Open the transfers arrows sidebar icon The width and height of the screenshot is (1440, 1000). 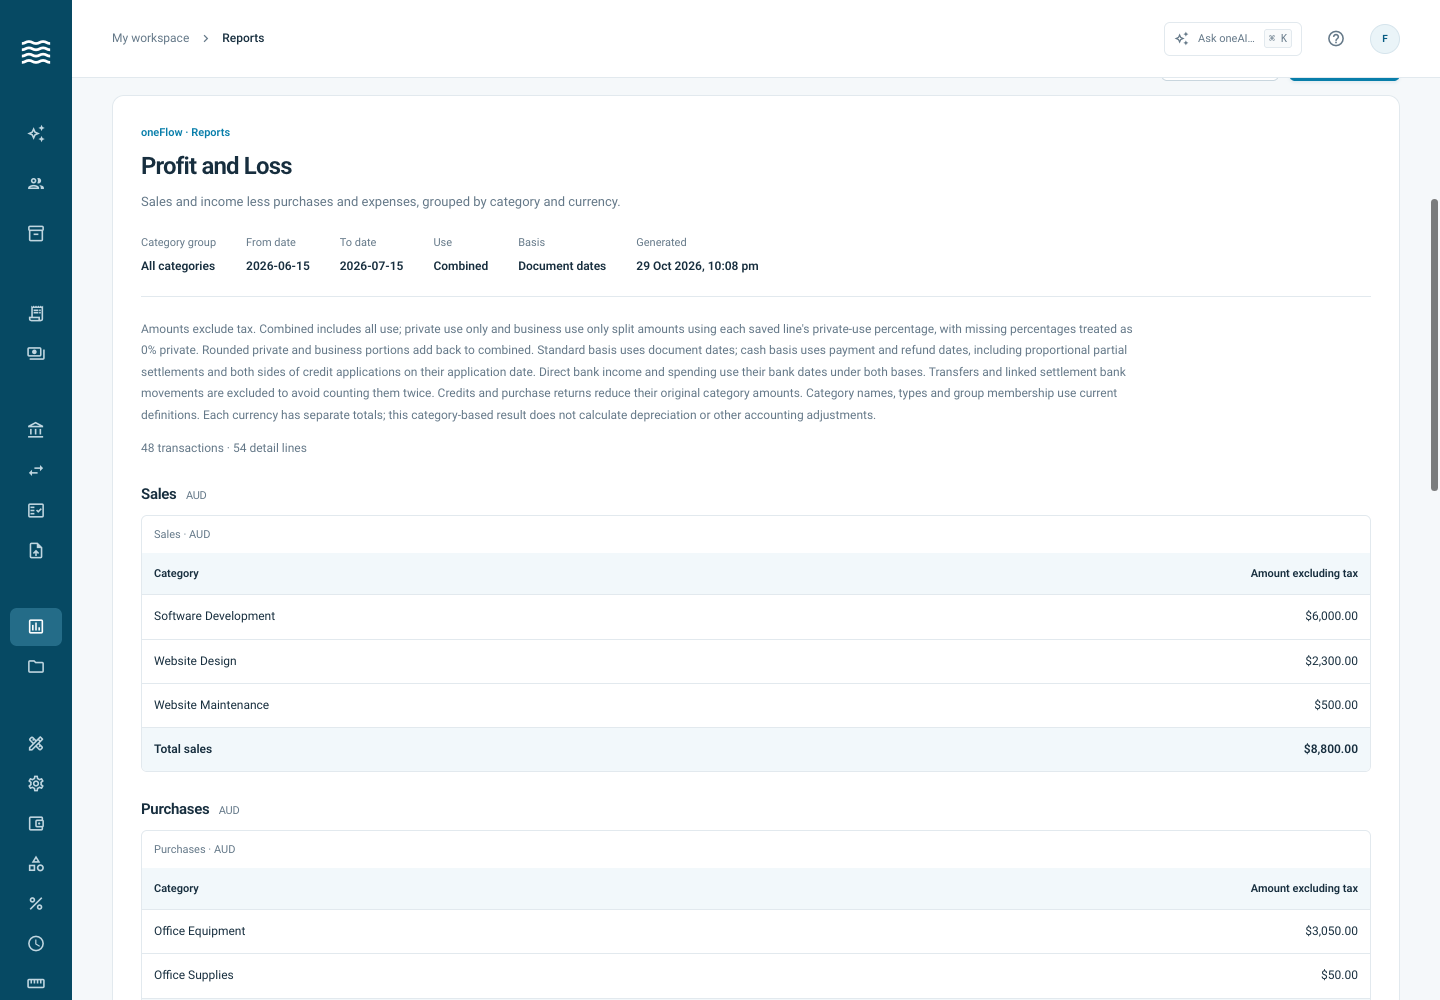tap(36, 471)
